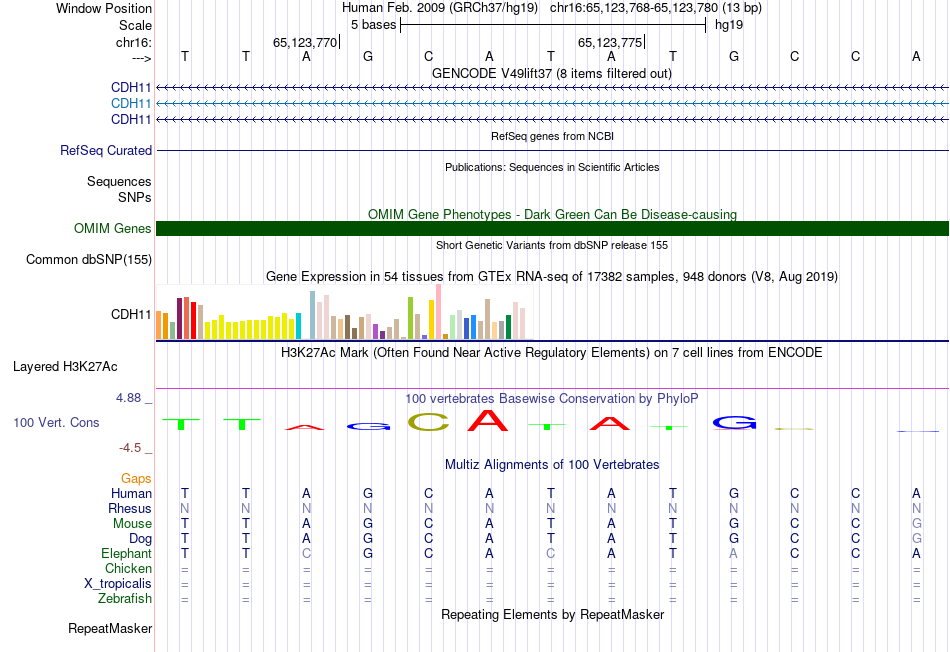Viewport: 950px width, 652px height.
Task: Select the Chicken alignment row label
Action: click(x=128, y=568)
